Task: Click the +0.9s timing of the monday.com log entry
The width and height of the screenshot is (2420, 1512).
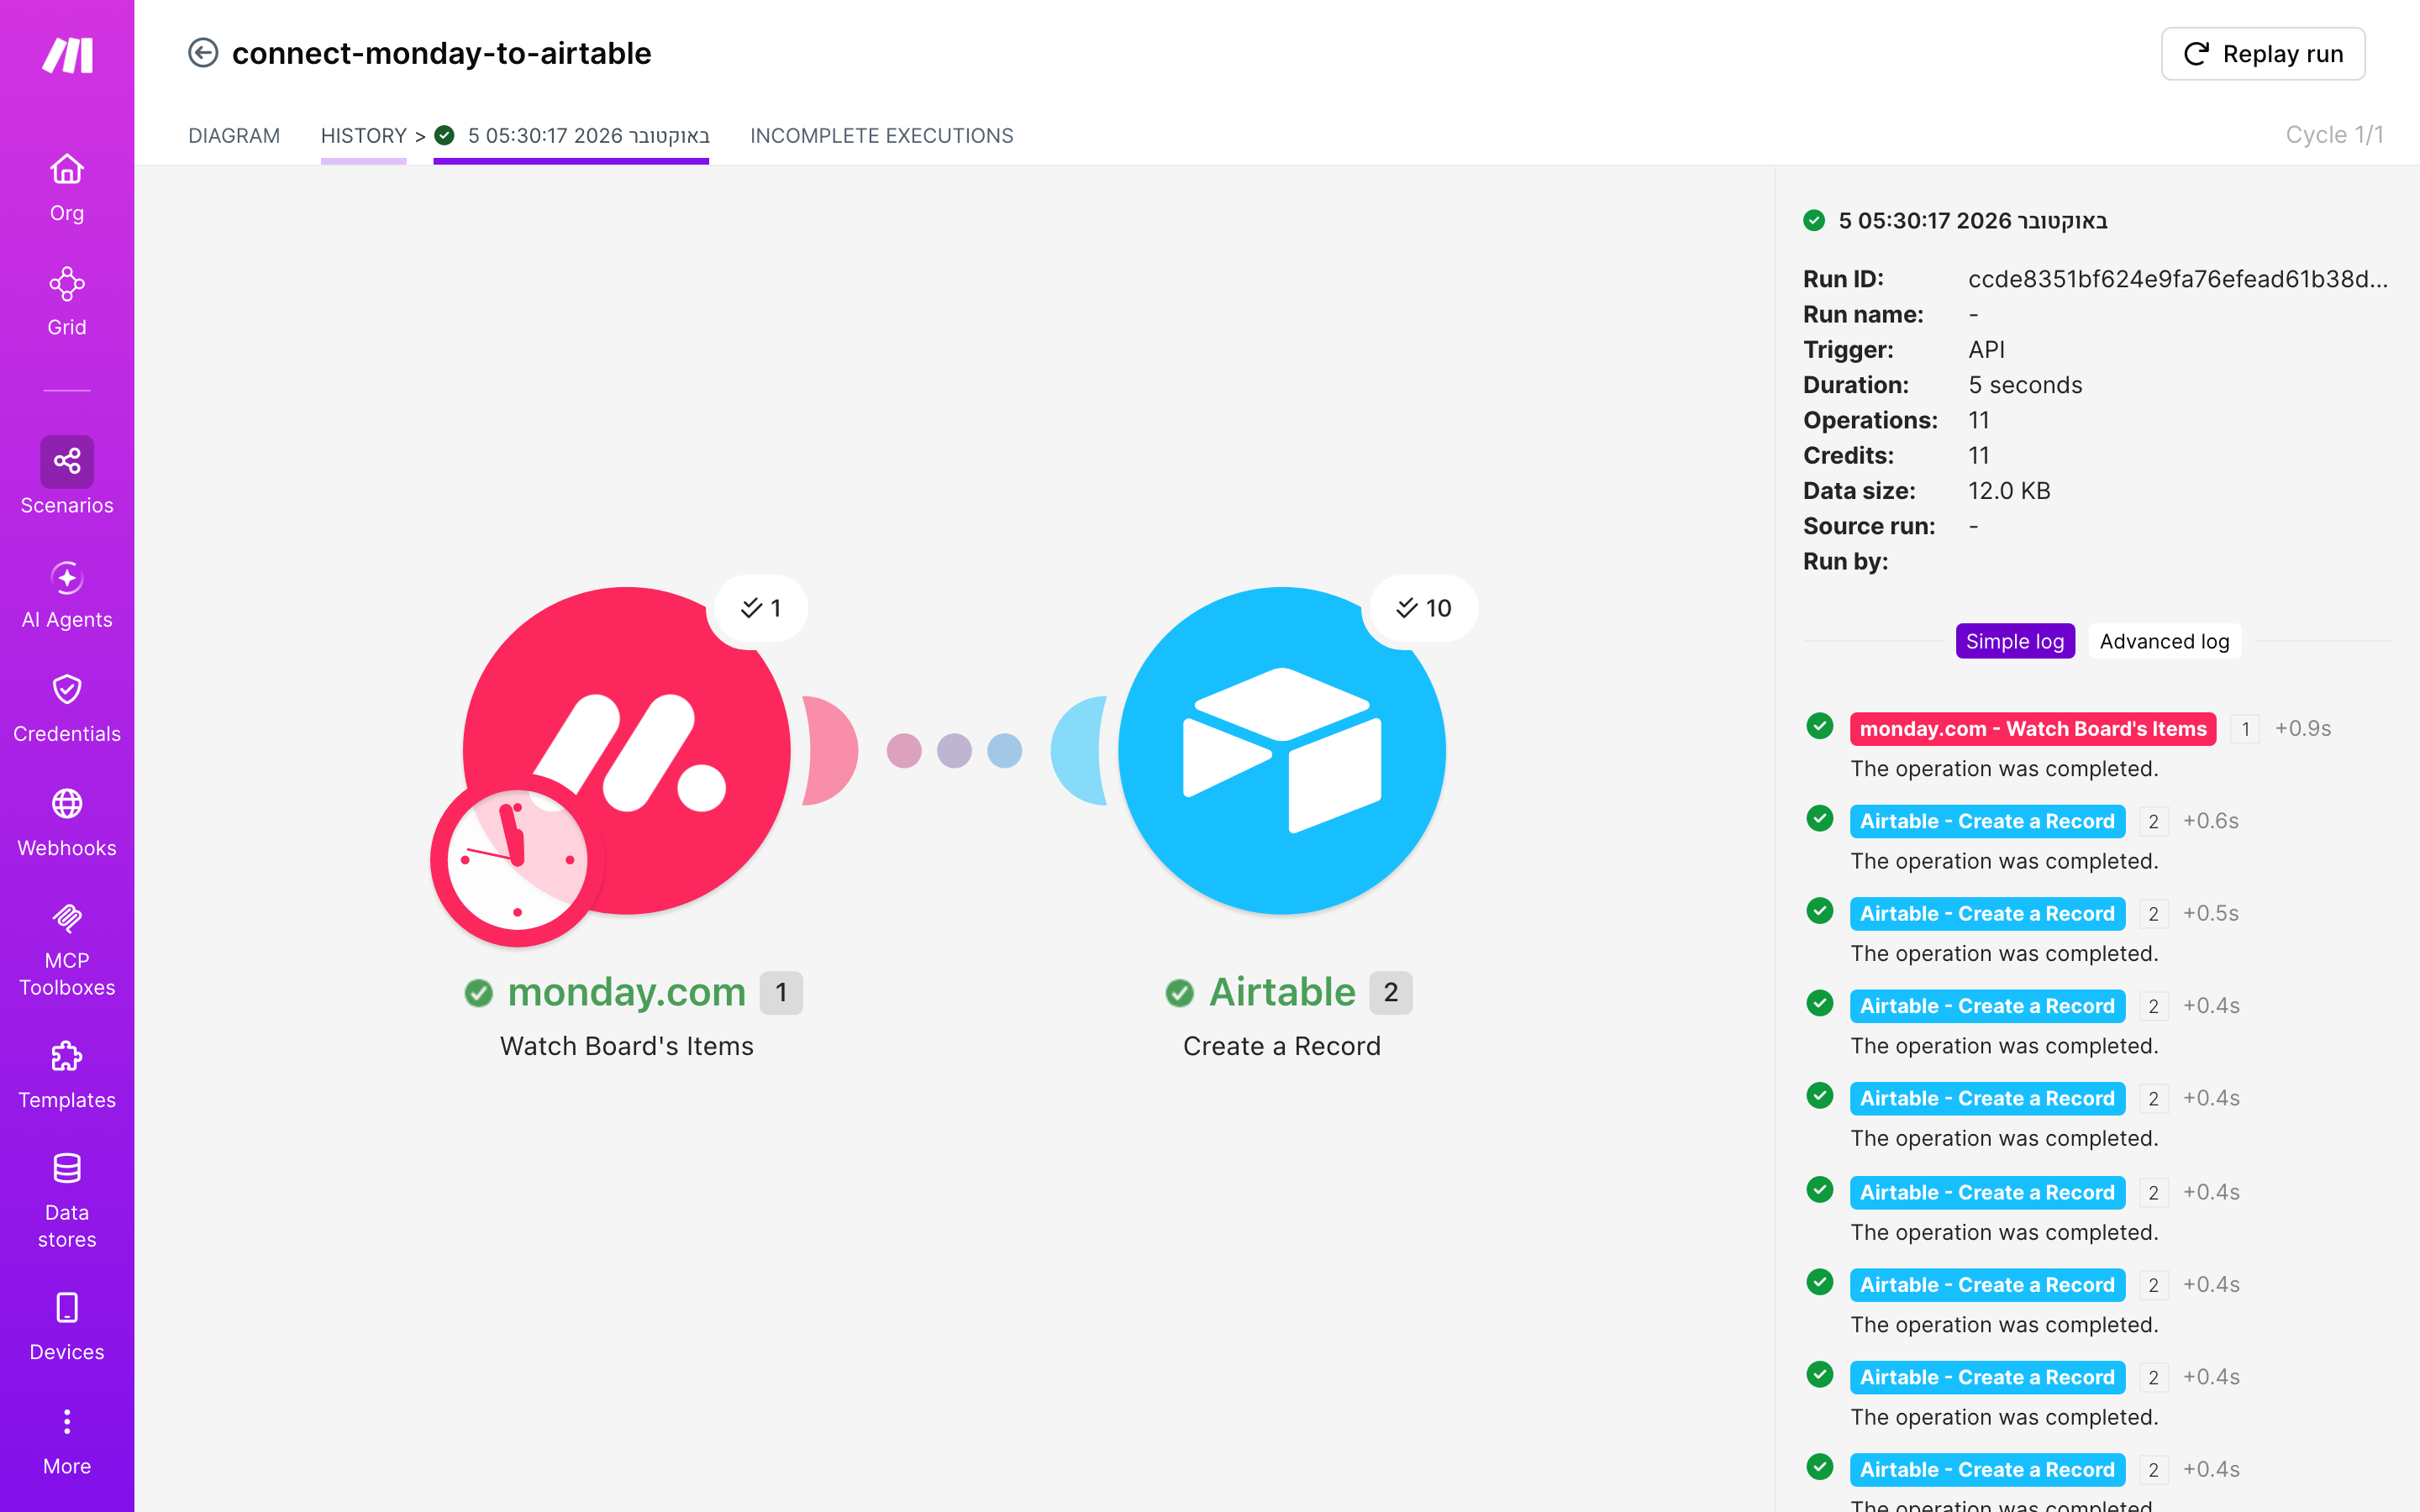Action: pos(2303,729)
